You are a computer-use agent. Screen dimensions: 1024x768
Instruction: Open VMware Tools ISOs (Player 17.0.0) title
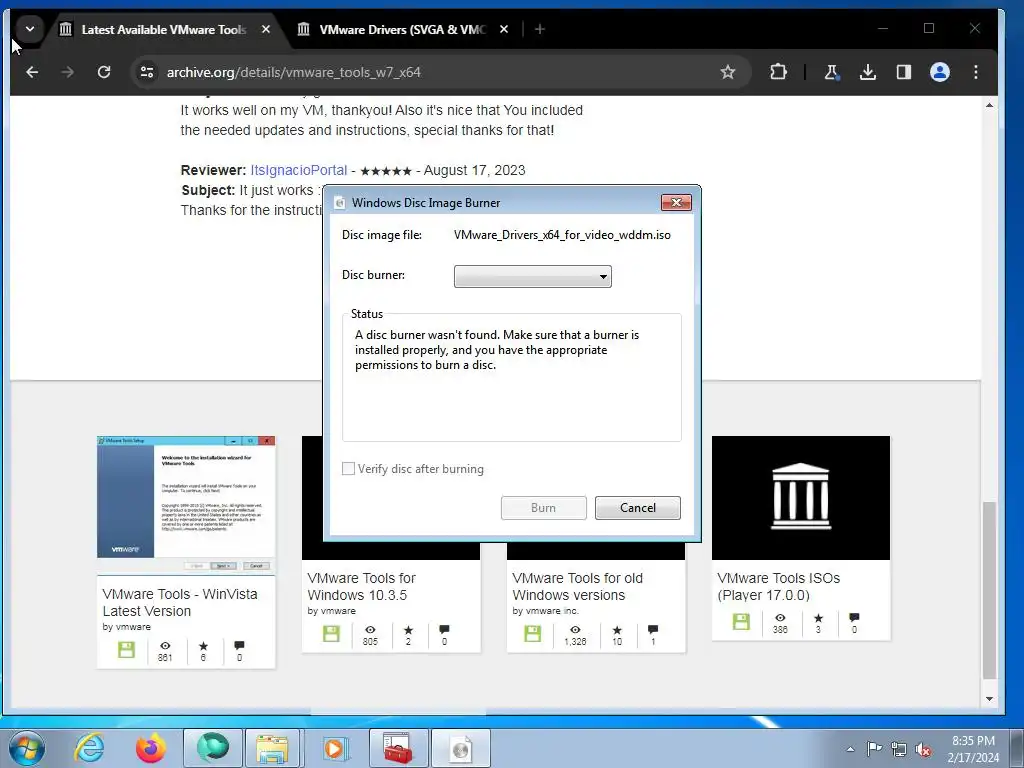(x=778, y=586)
